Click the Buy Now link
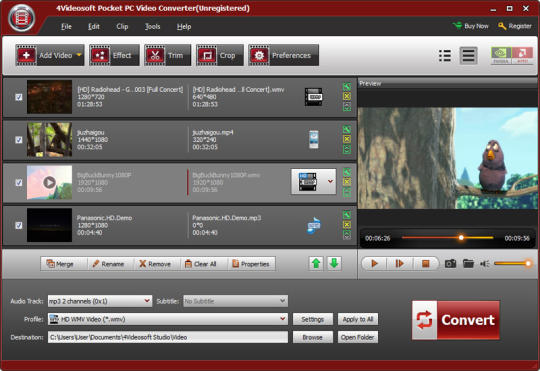The width and height of the screenshot is (540, 371). click(471, 26)
